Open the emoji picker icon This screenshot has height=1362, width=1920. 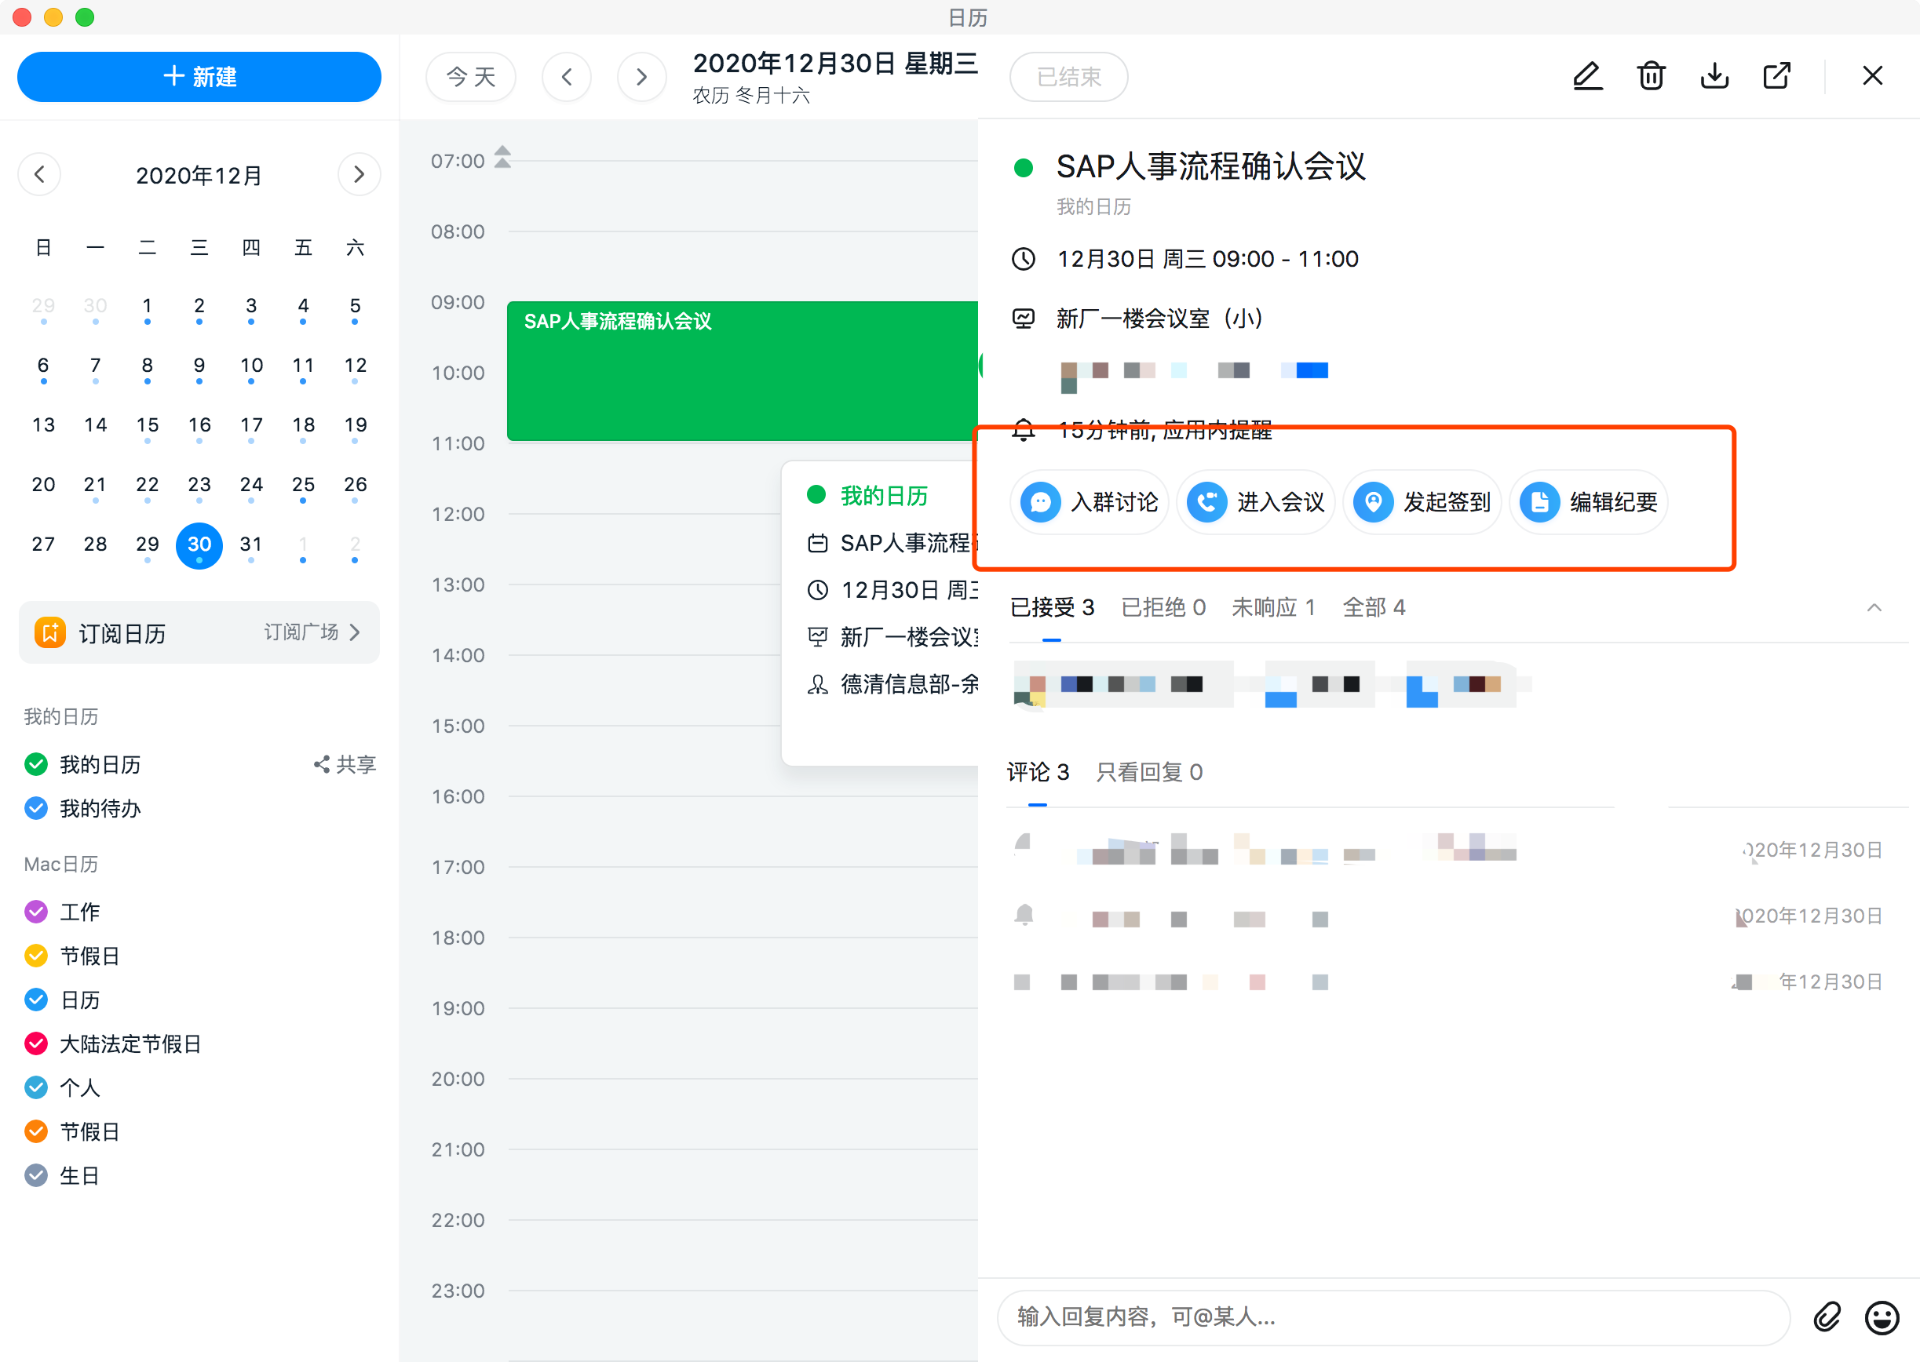click(1882, 1317)
